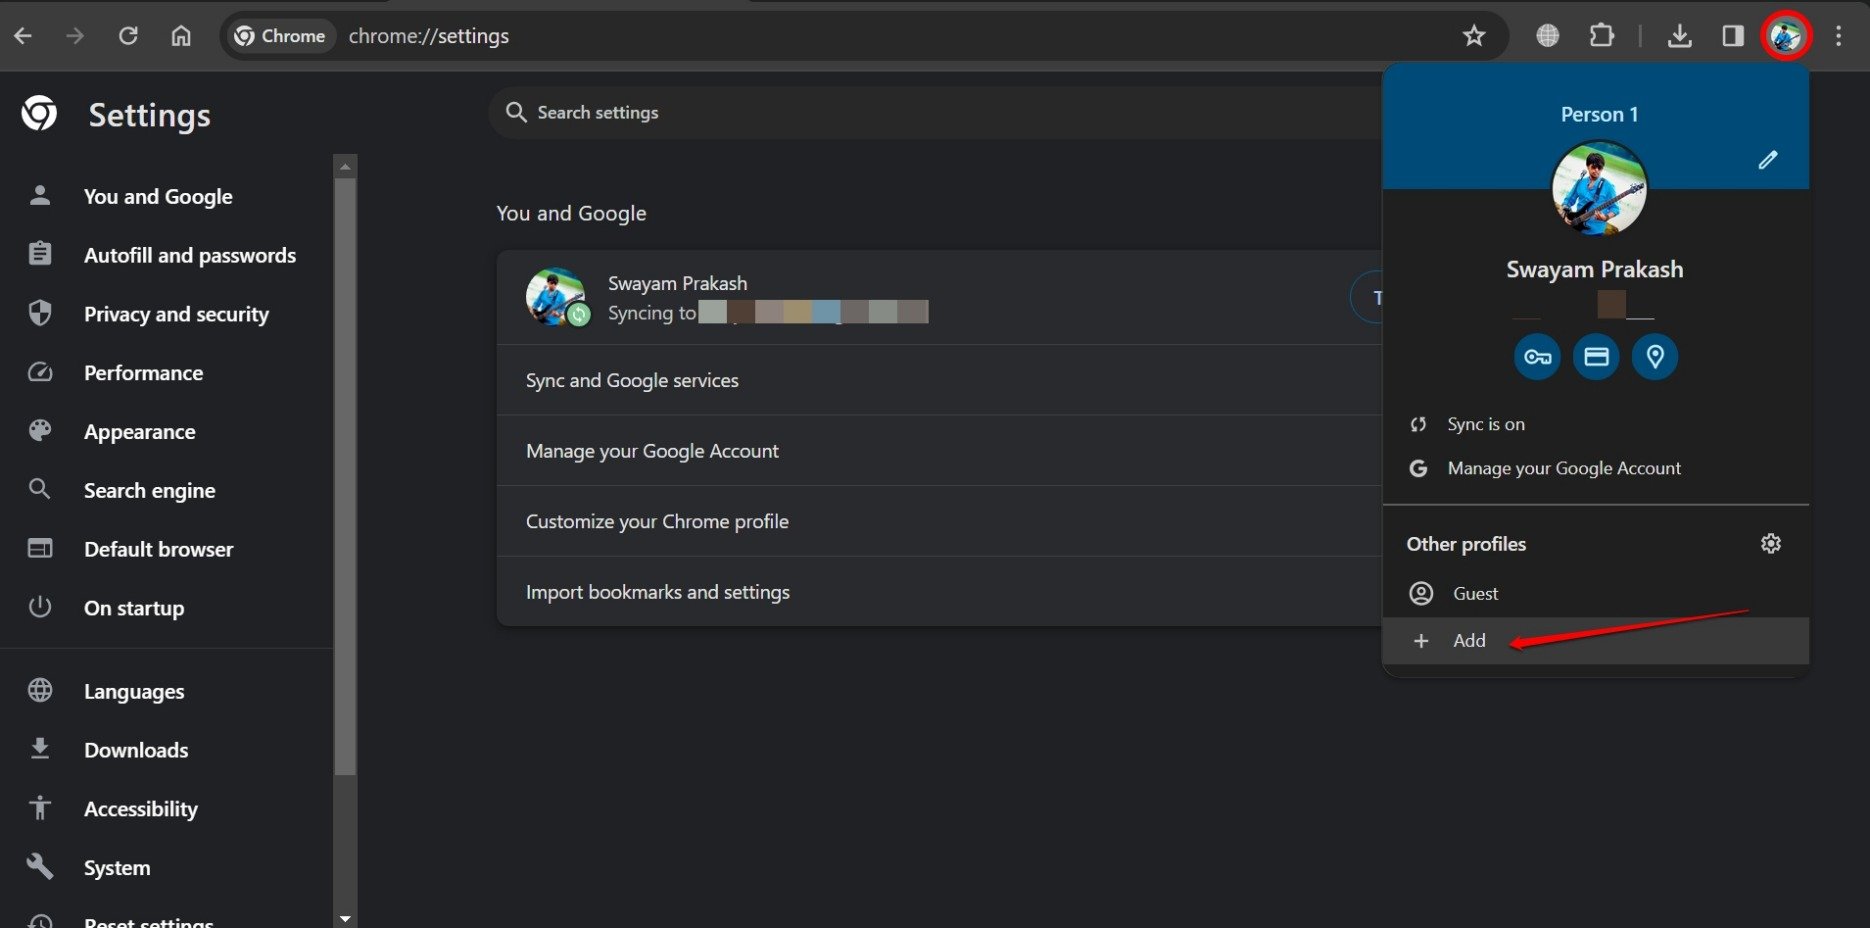Viewport: 1870px width, 928px height.
Task: Click the pencil edit icon for Person 1
Action: [x=1768, y=159]
